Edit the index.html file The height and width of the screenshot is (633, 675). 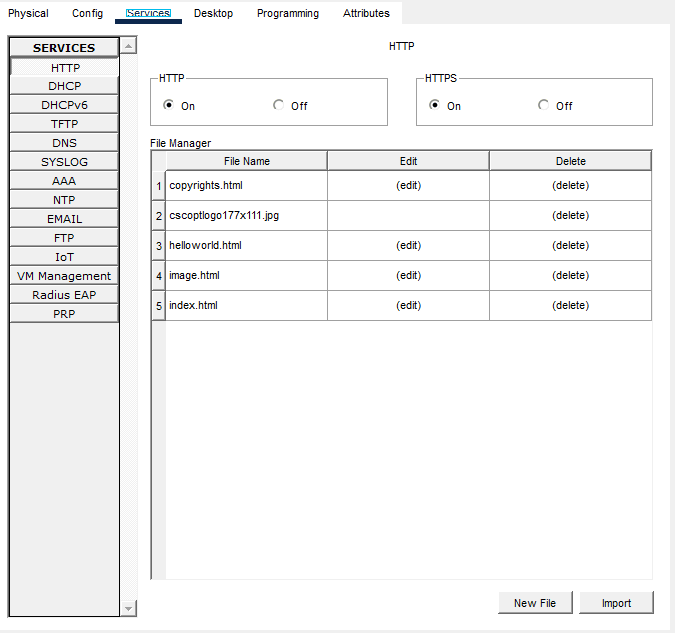(x=408, y=305)
